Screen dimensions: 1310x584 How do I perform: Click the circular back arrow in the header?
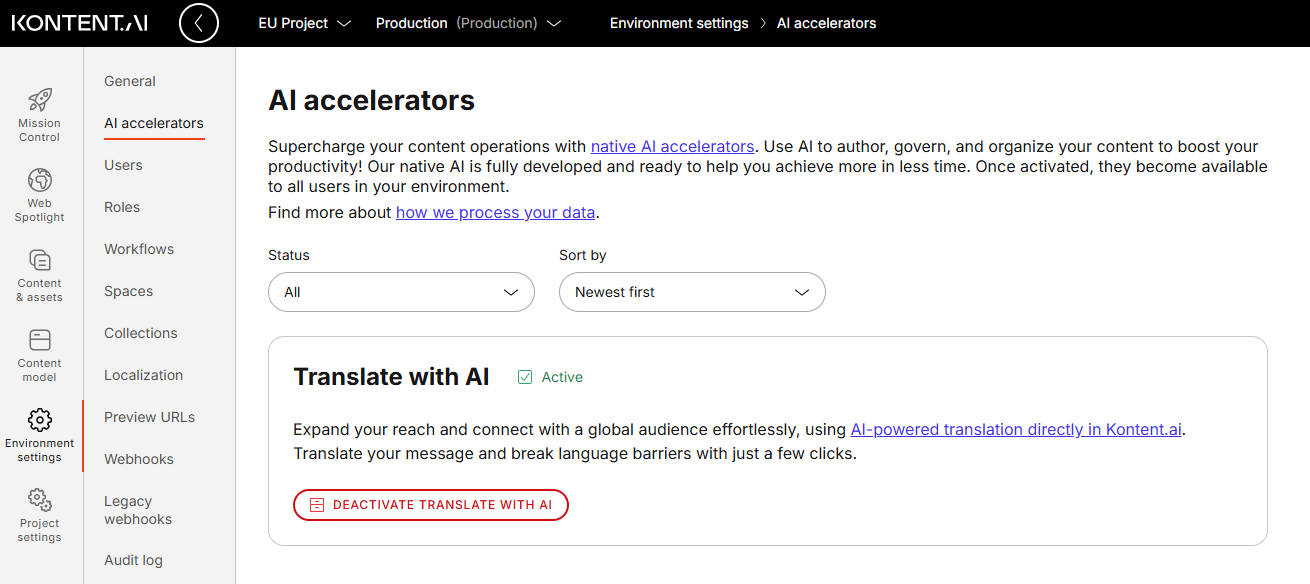[x=198, y=22]
